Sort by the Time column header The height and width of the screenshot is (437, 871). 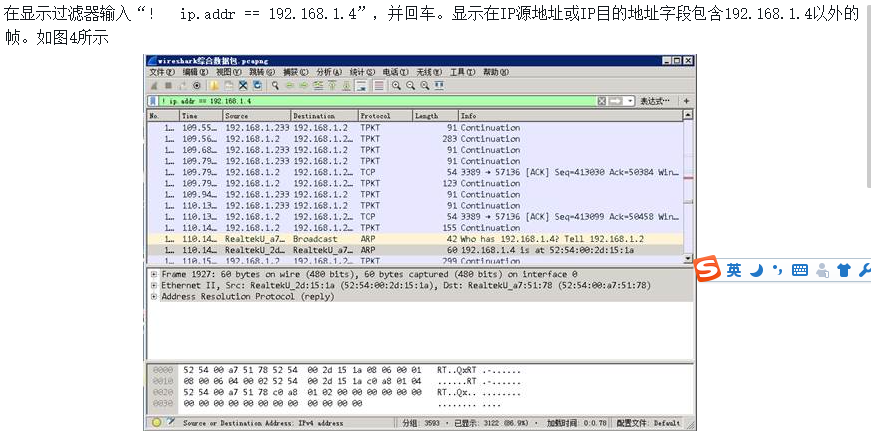[201, 116]
